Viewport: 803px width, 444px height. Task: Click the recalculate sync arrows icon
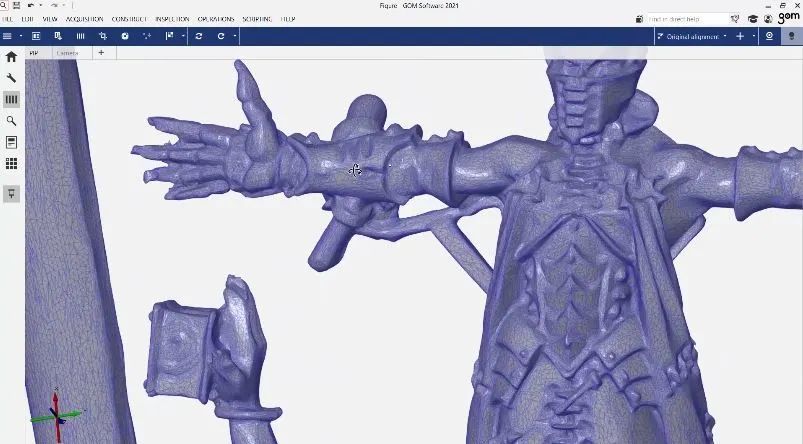pos(199,36)
